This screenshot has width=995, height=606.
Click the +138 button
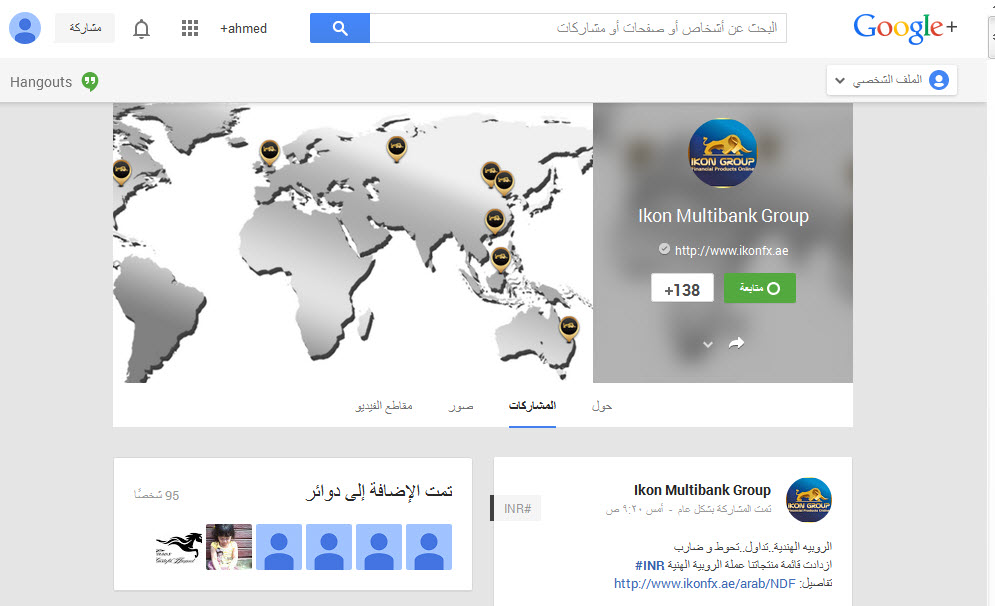click(682, 288)
